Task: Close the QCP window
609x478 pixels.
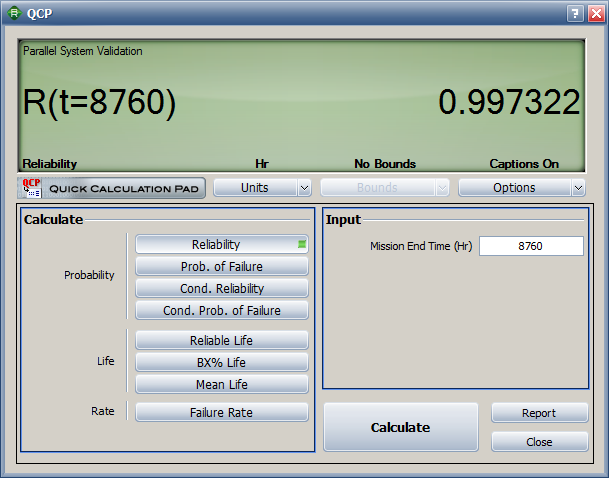Action: point(596,14)
